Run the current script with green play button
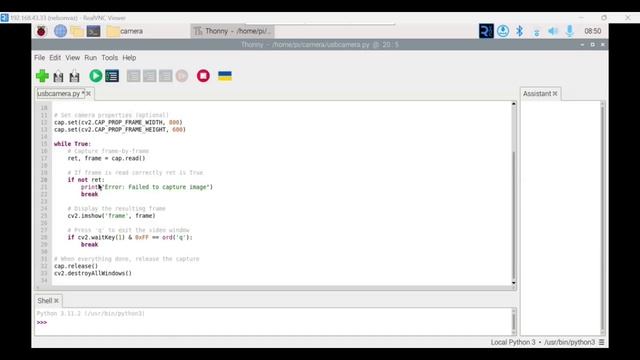This screenshot has height=360, width=640. 96,76
